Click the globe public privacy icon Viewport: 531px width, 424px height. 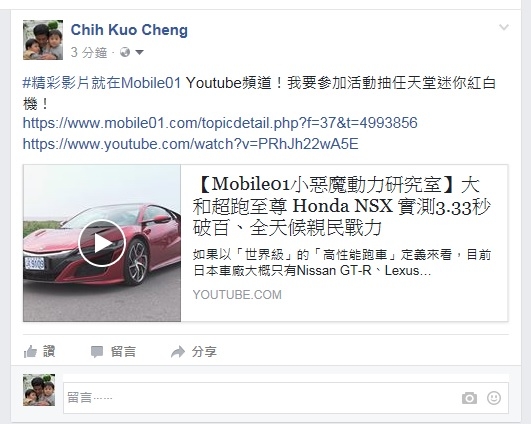pos(125,52)
